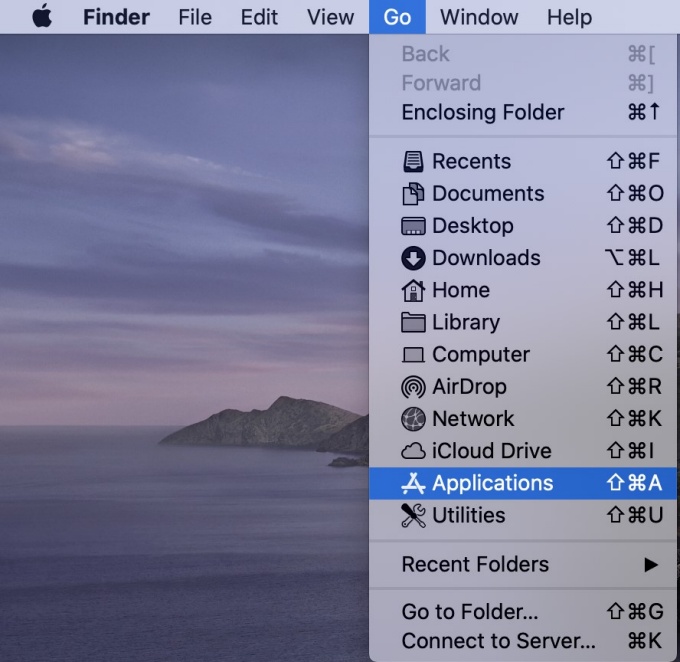The image size is (680, 662).
Task: Click the ⌥⌘L shortcut beside Downloads
Action: pos(632,258)
